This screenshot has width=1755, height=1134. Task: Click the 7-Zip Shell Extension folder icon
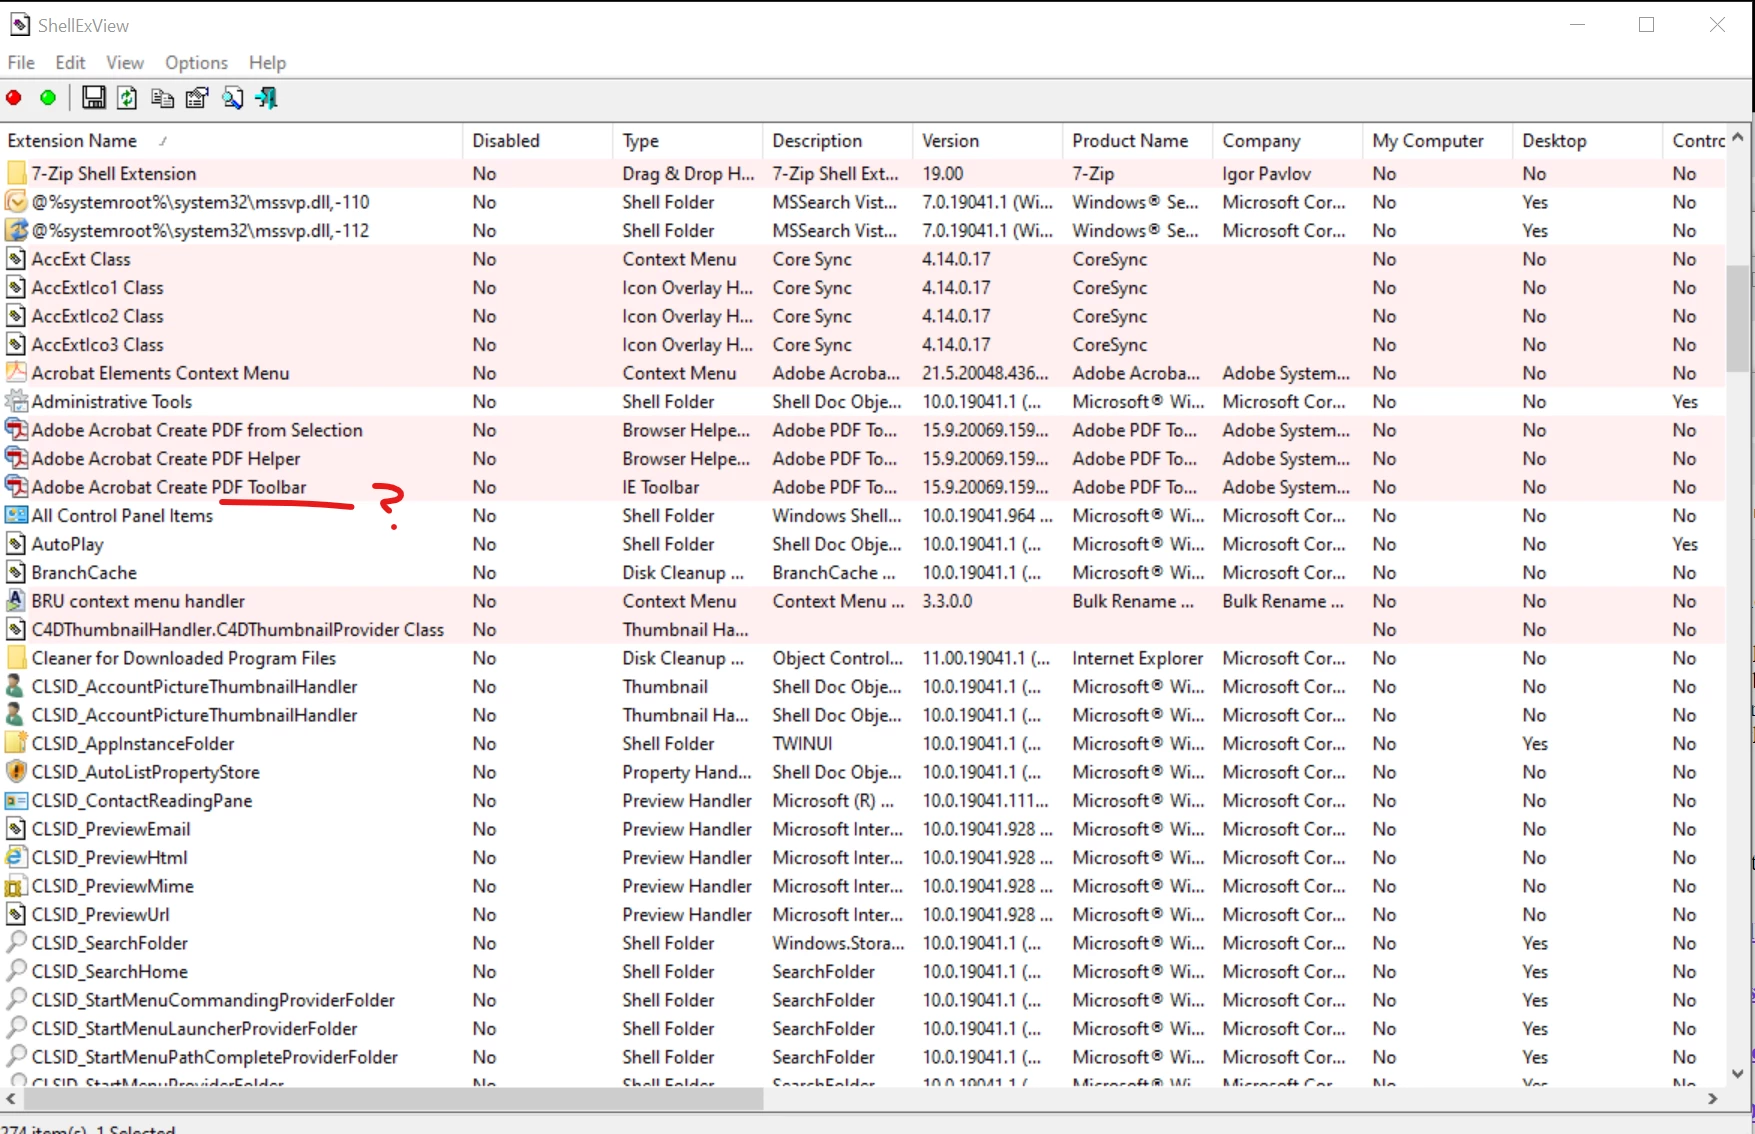point(16,173)
